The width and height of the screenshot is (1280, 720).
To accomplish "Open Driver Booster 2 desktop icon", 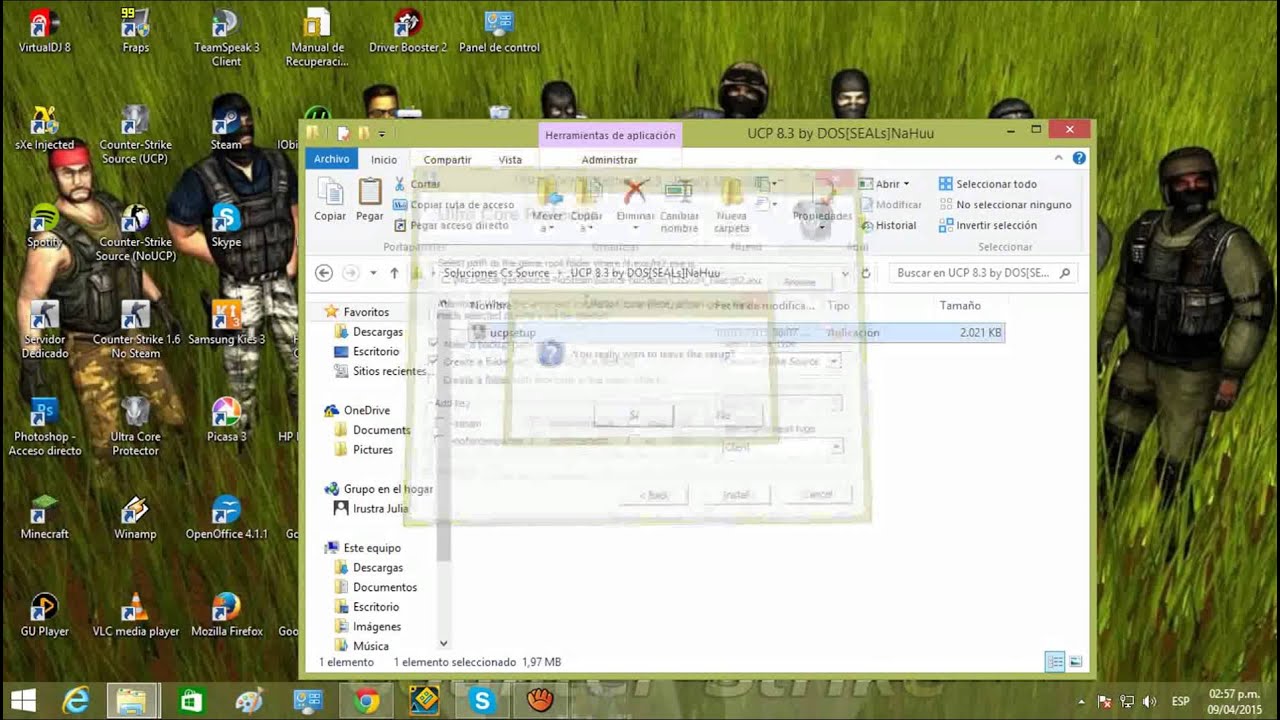I will point(408,31).
